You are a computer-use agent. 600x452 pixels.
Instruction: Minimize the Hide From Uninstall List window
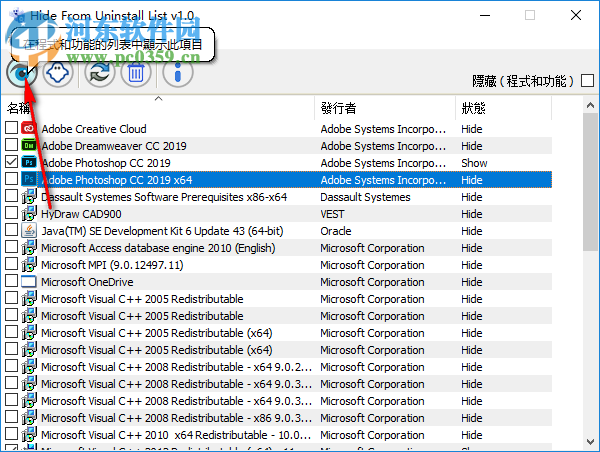485,15
